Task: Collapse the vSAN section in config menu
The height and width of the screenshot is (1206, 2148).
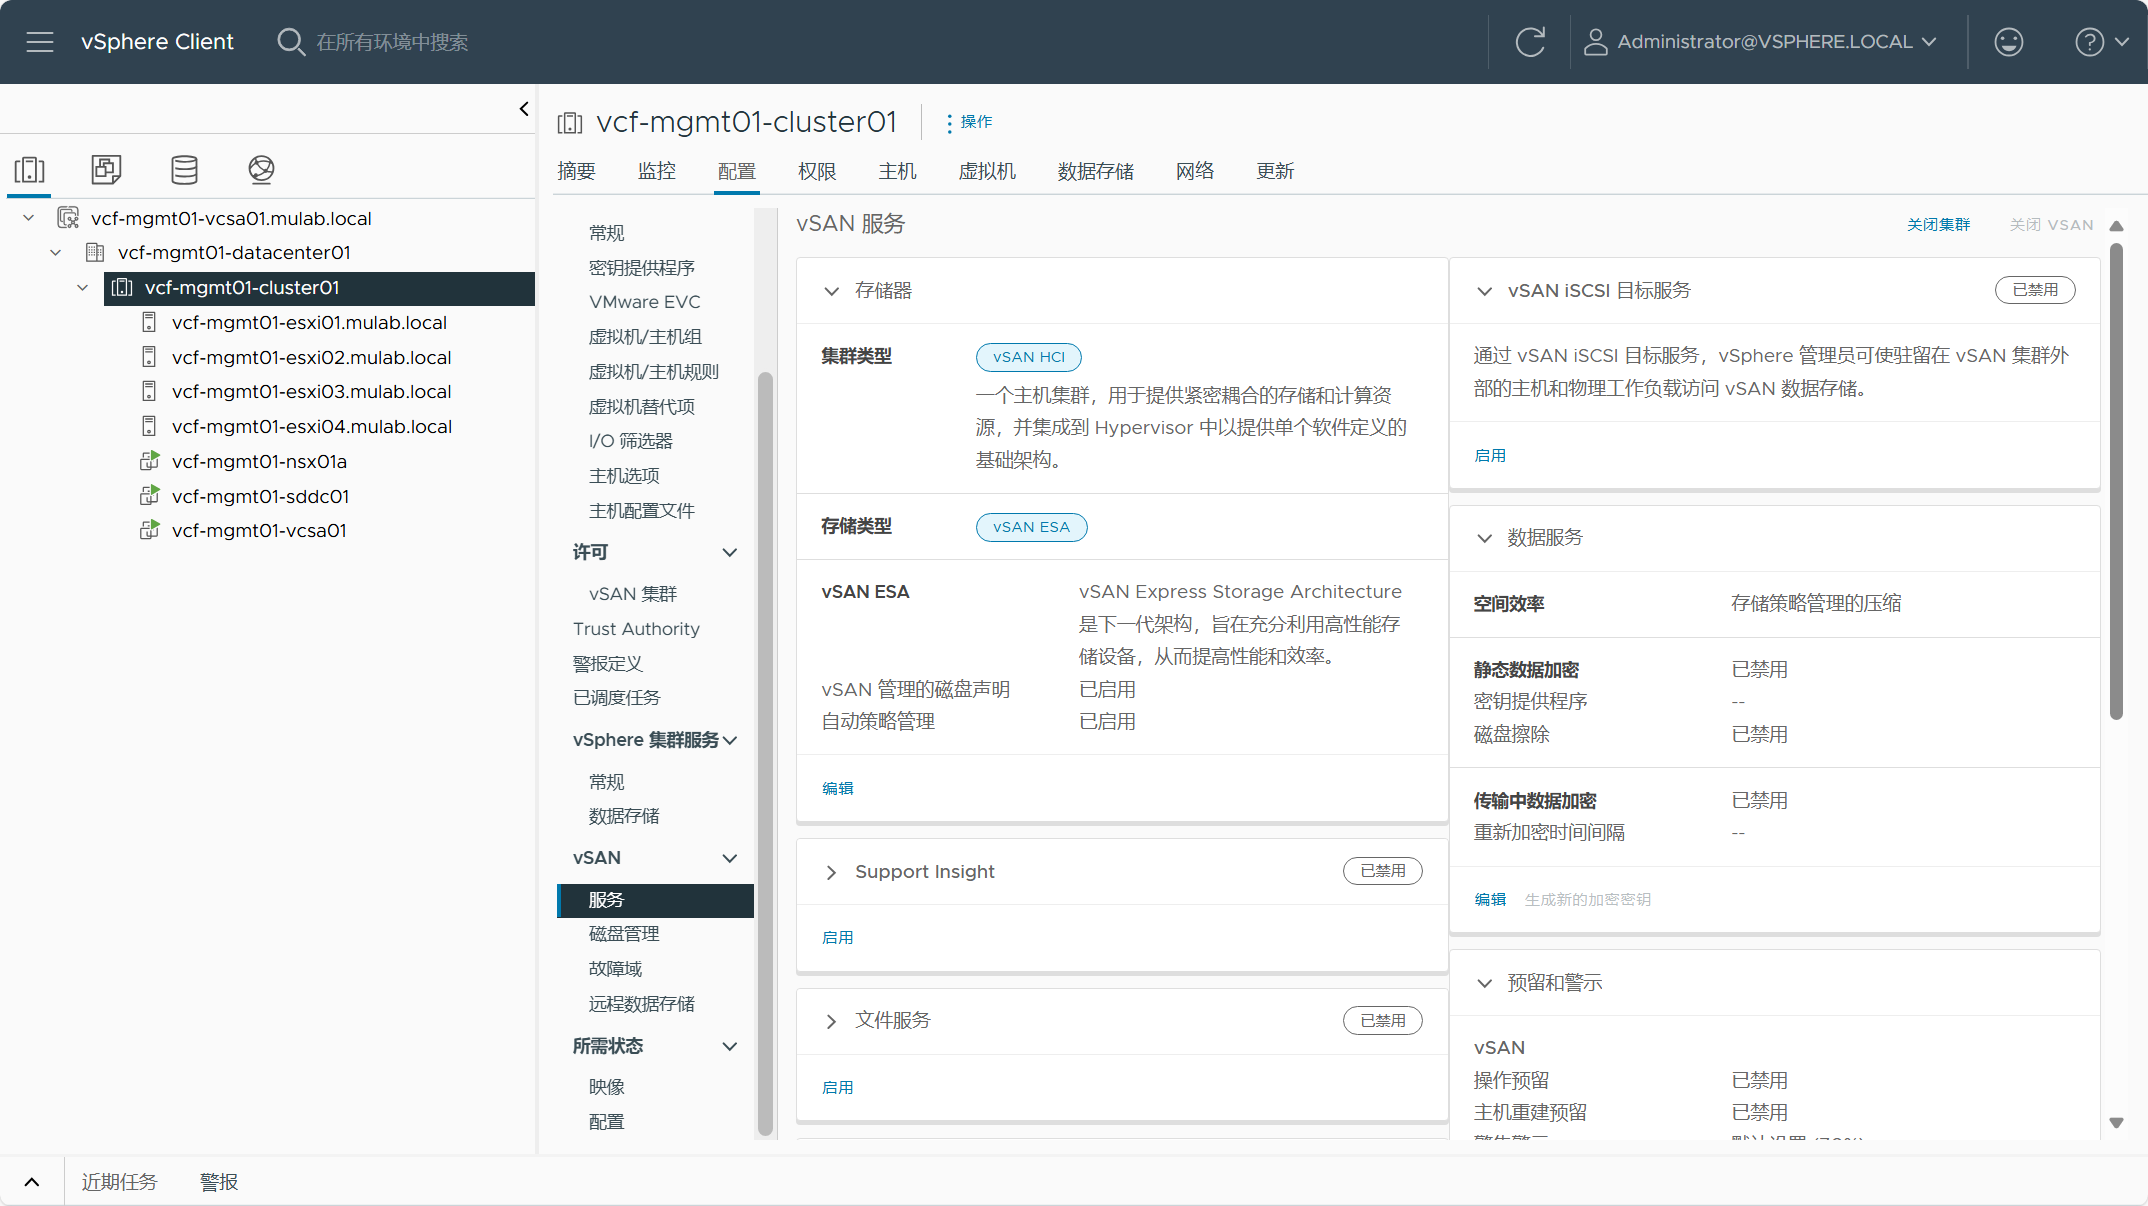Action: pos(730,858)
